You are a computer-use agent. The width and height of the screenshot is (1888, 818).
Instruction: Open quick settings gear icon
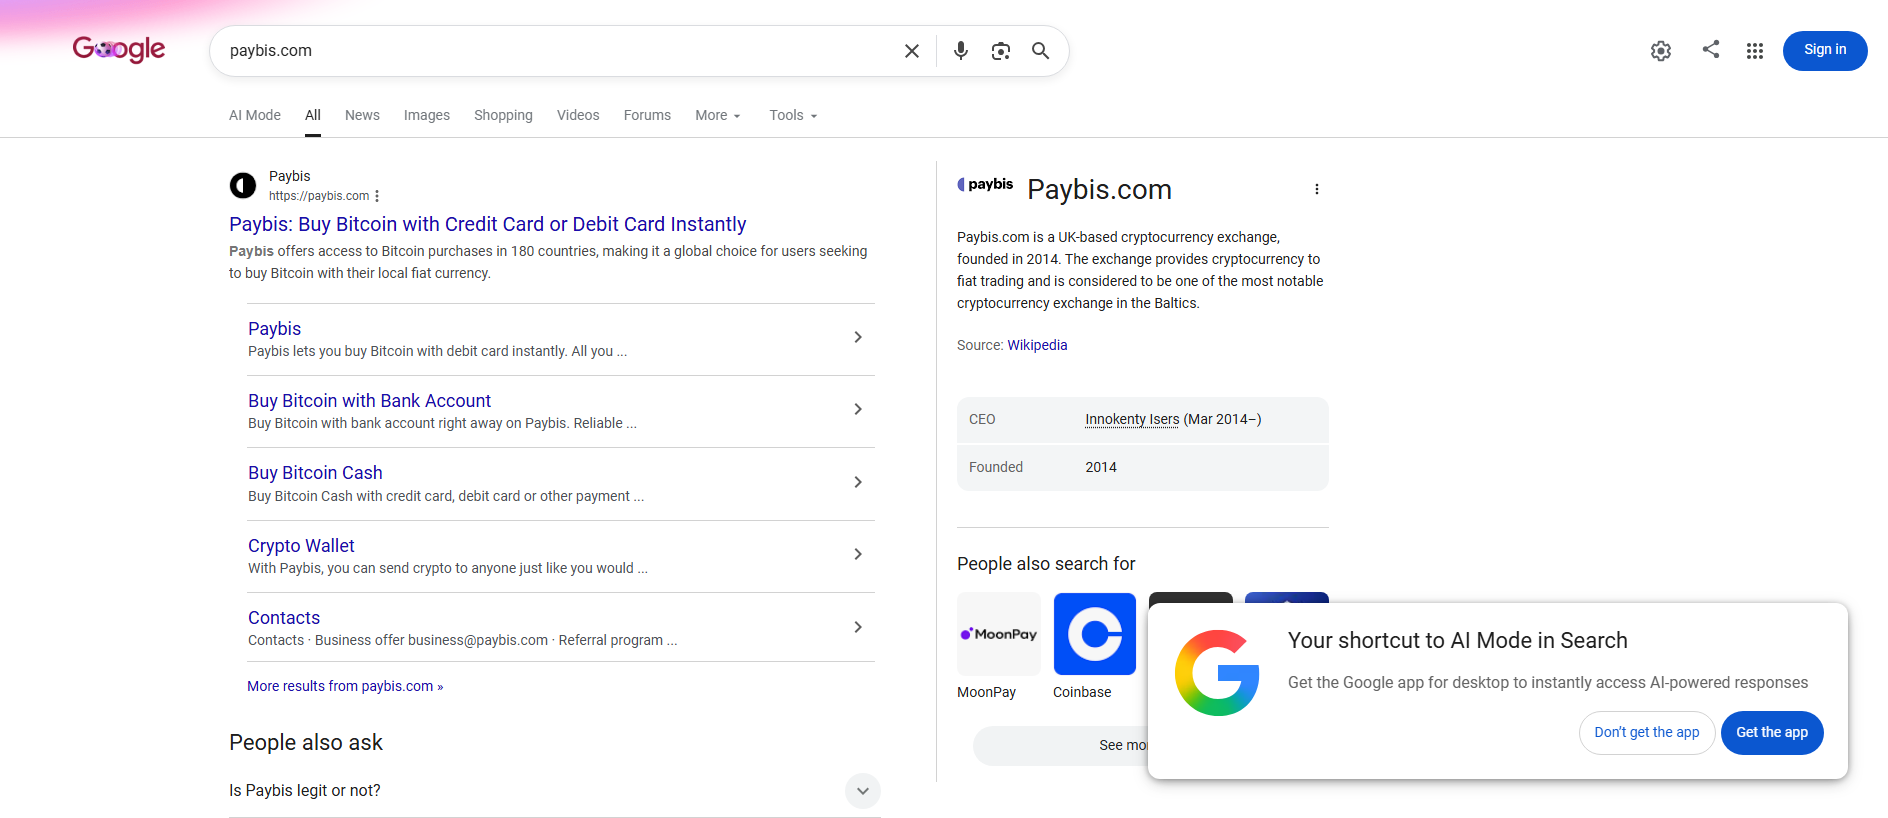(x=1661, y=51)
